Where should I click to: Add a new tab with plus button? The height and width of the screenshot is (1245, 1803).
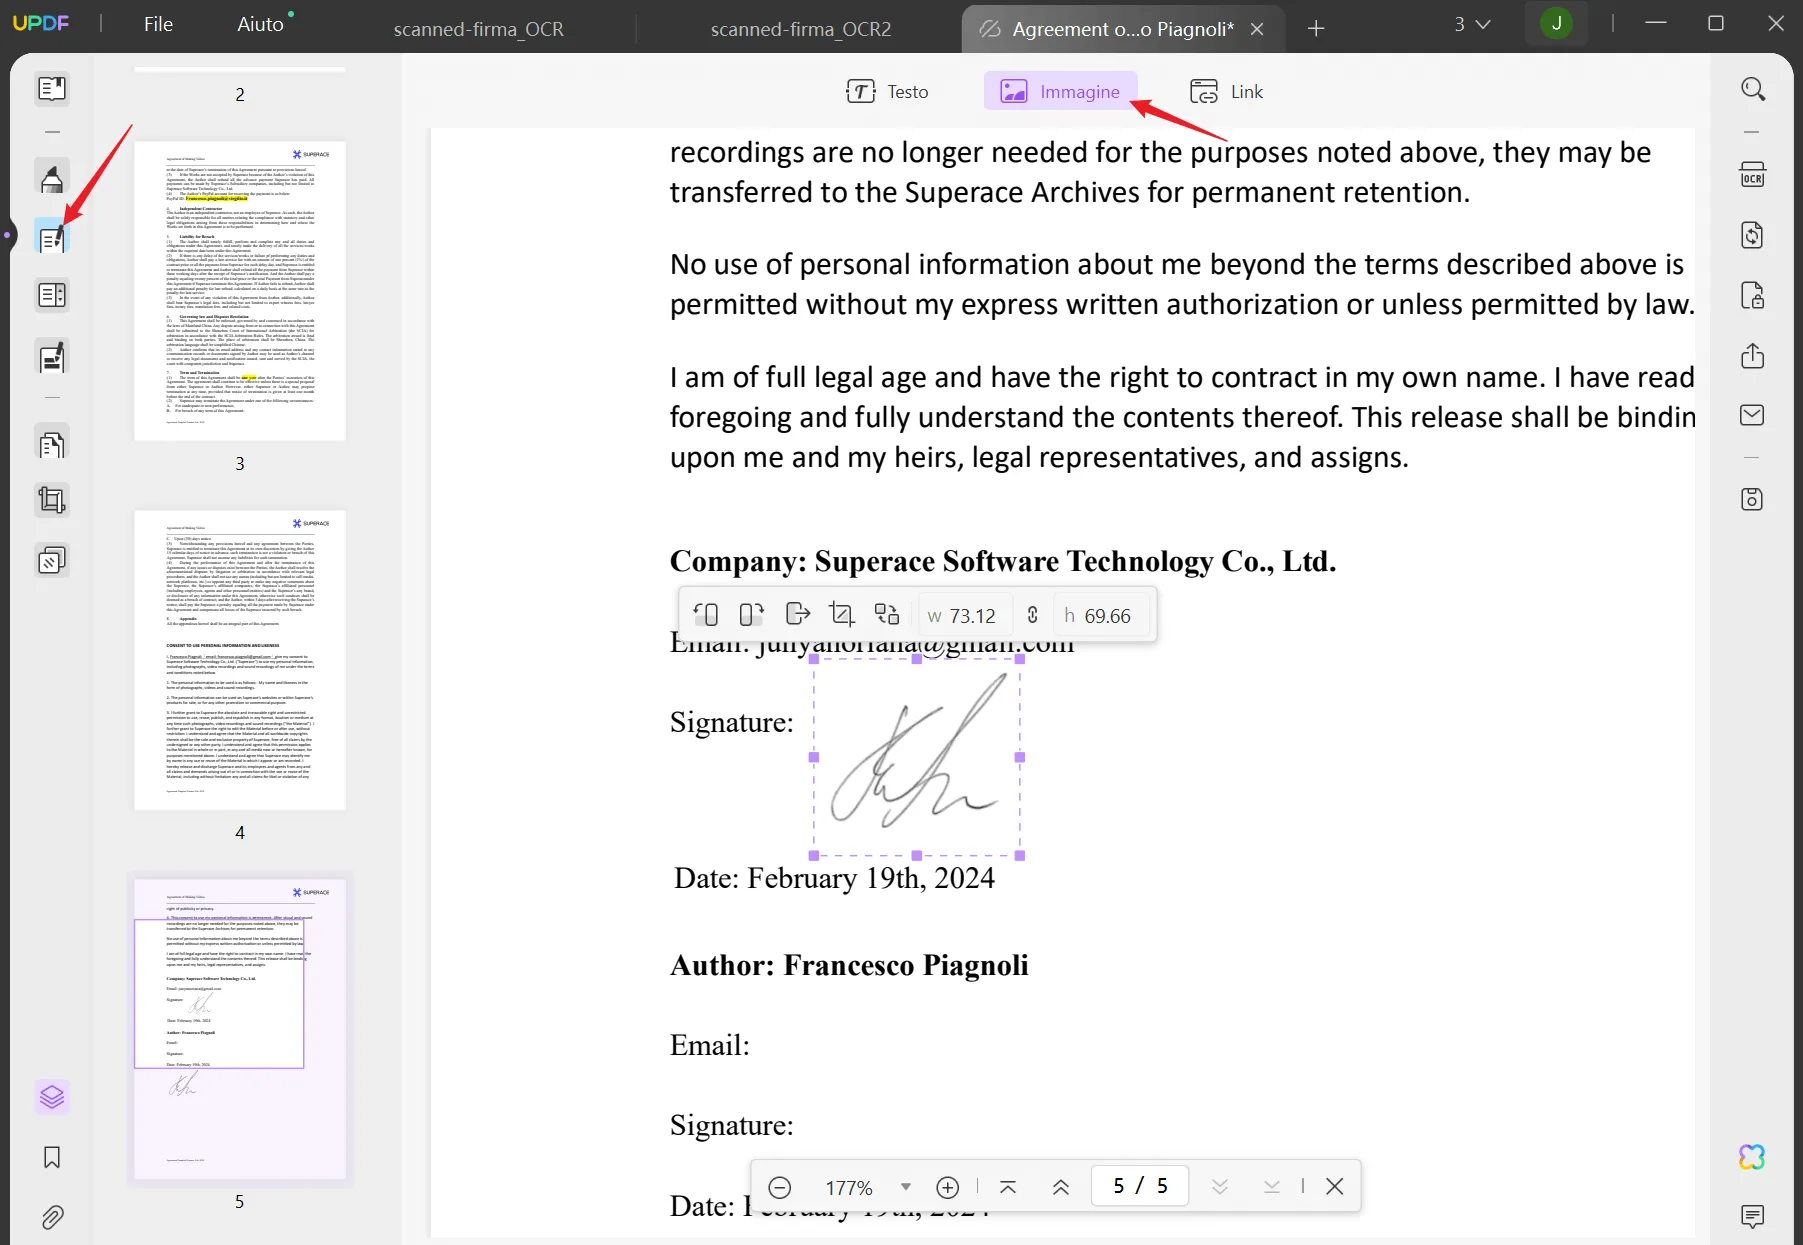point(1316,29)
